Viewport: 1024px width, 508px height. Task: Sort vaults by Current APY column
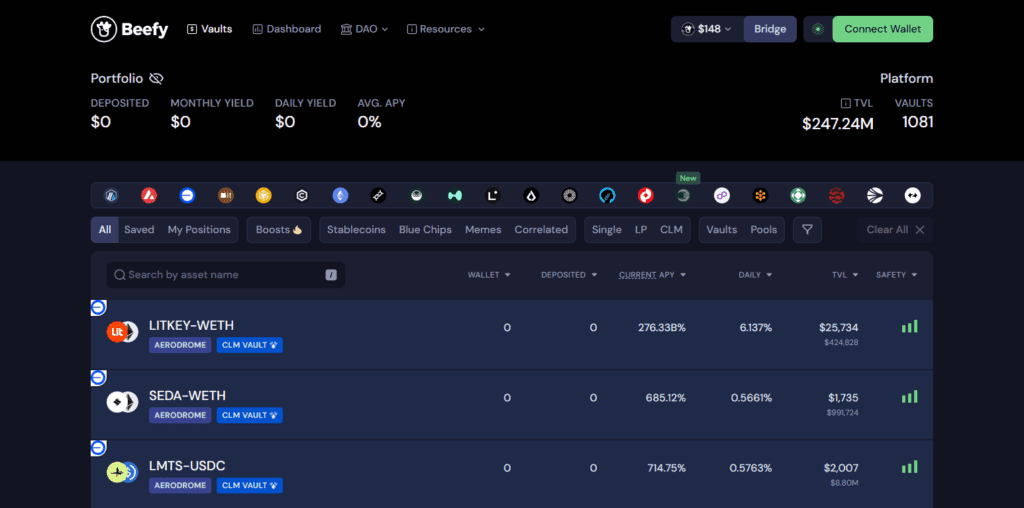pos(652,275)
